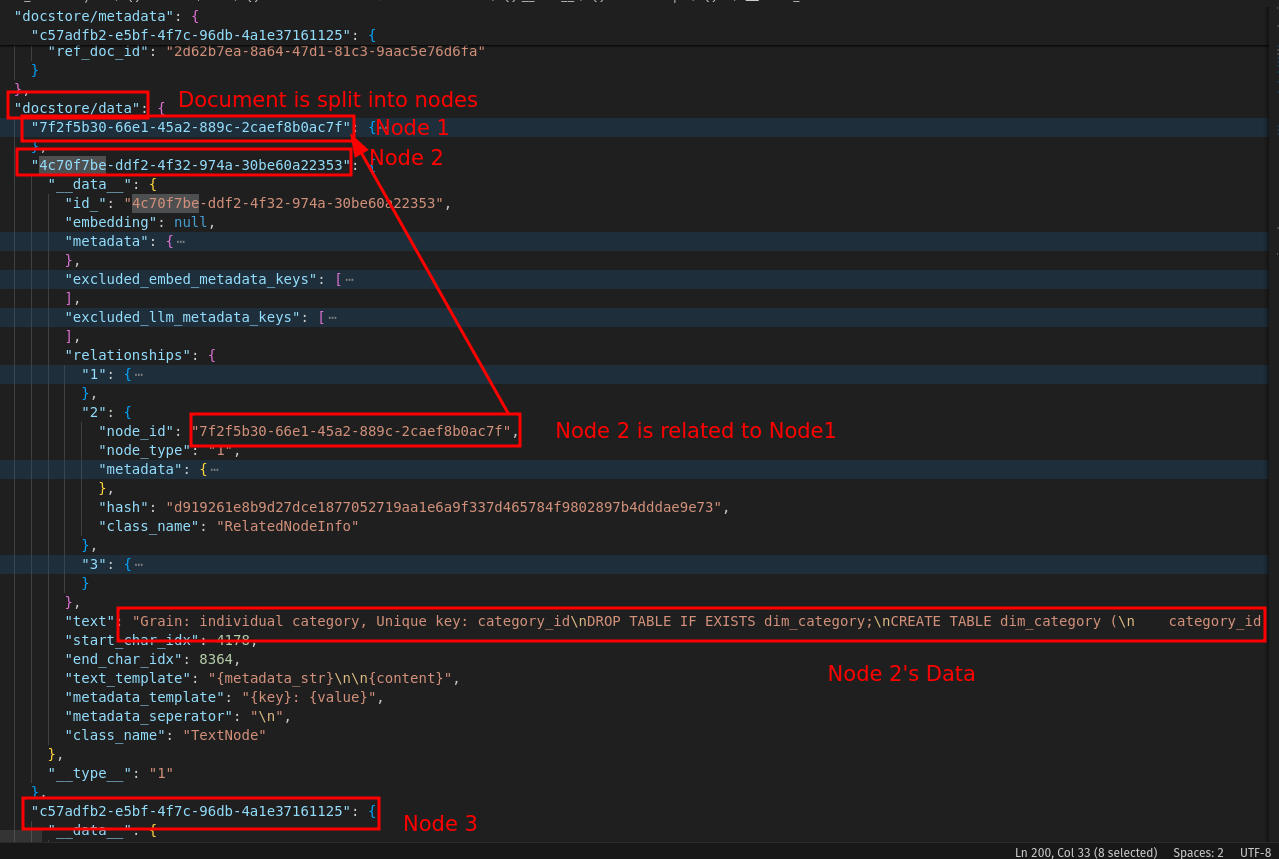Click the ref_doc_id value string
1279x859 pixels.
pyautogui.click(x=325, y=50)
